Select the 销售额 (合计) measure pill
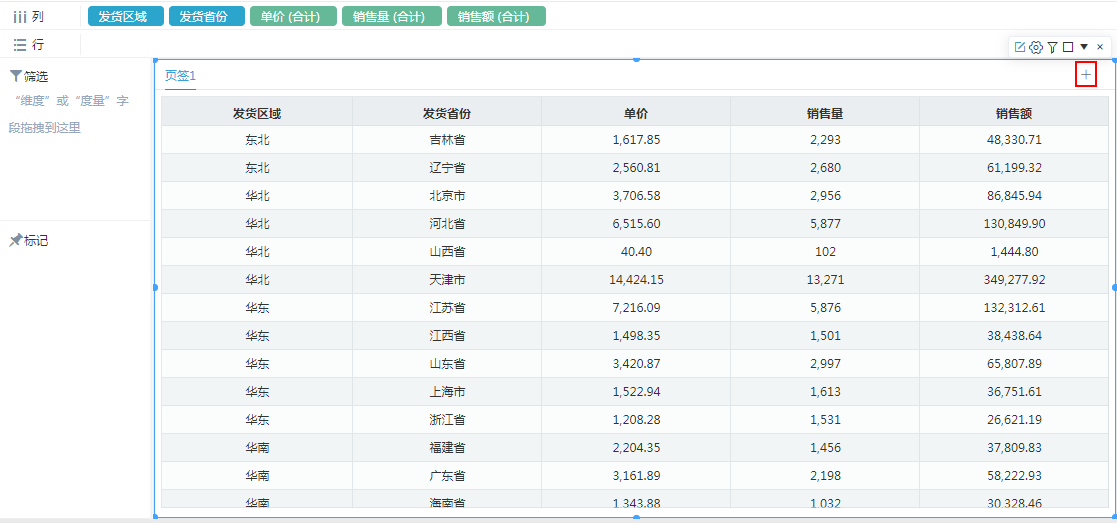This screenshot has width=1117, height=523. 497,16
